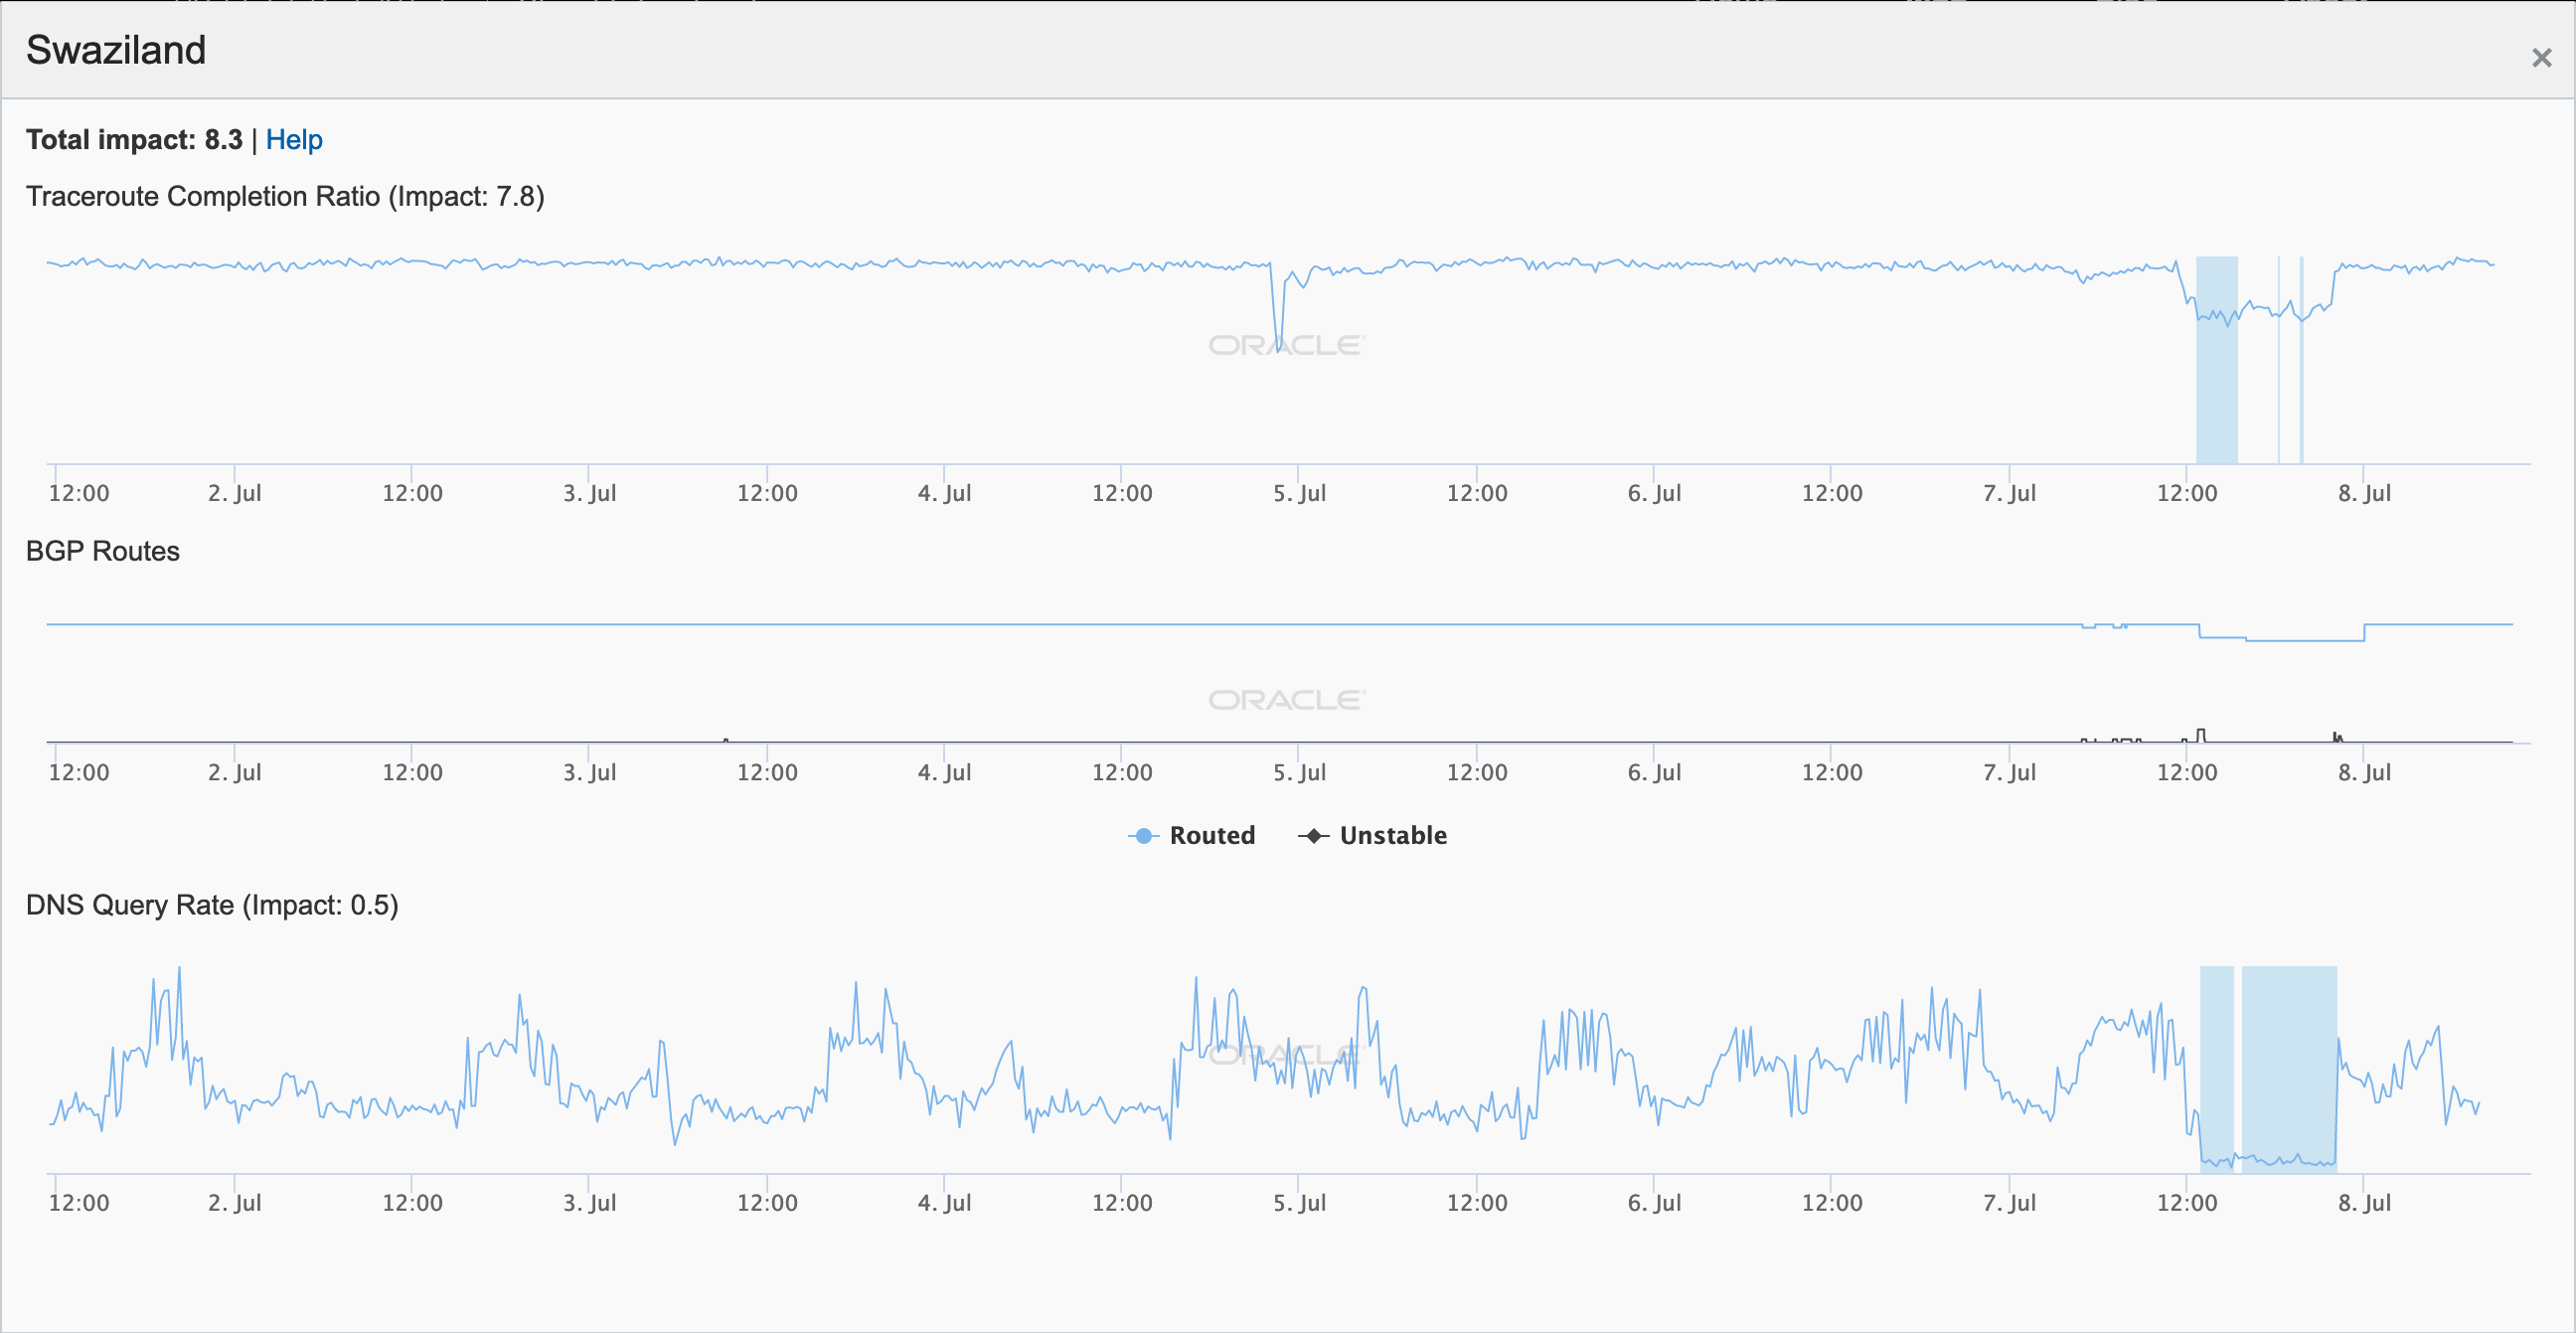The width and height of the screenshot is (2576, 1333).
Task: Toggle the Unstable legend series
Action: coord(1392,835)
